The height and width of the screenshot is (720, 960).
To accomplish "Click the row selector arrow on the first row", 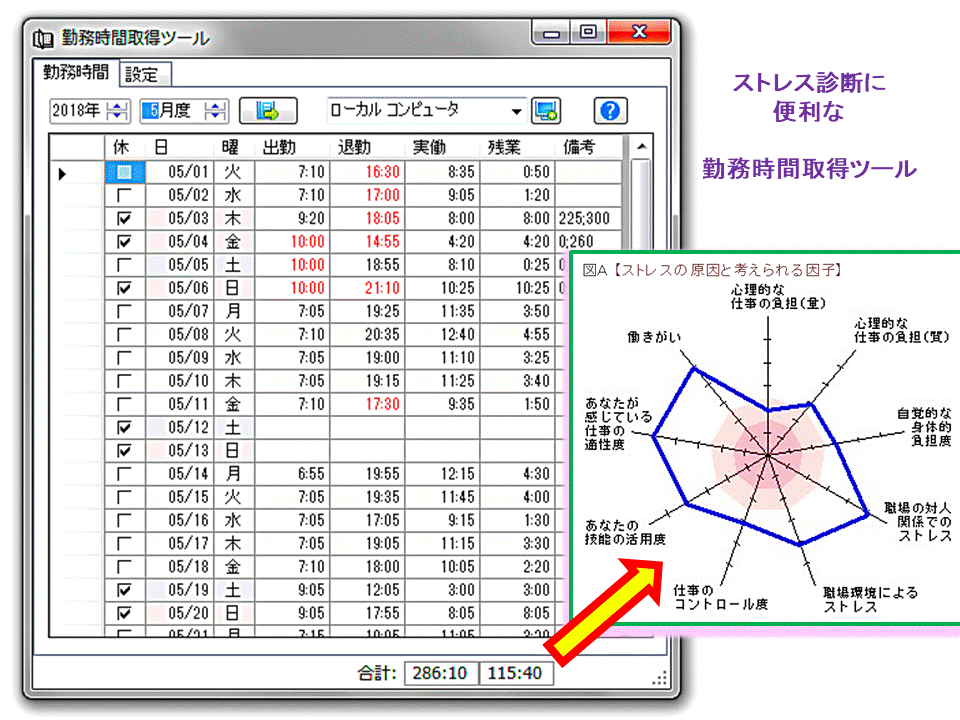I will 62,173.
